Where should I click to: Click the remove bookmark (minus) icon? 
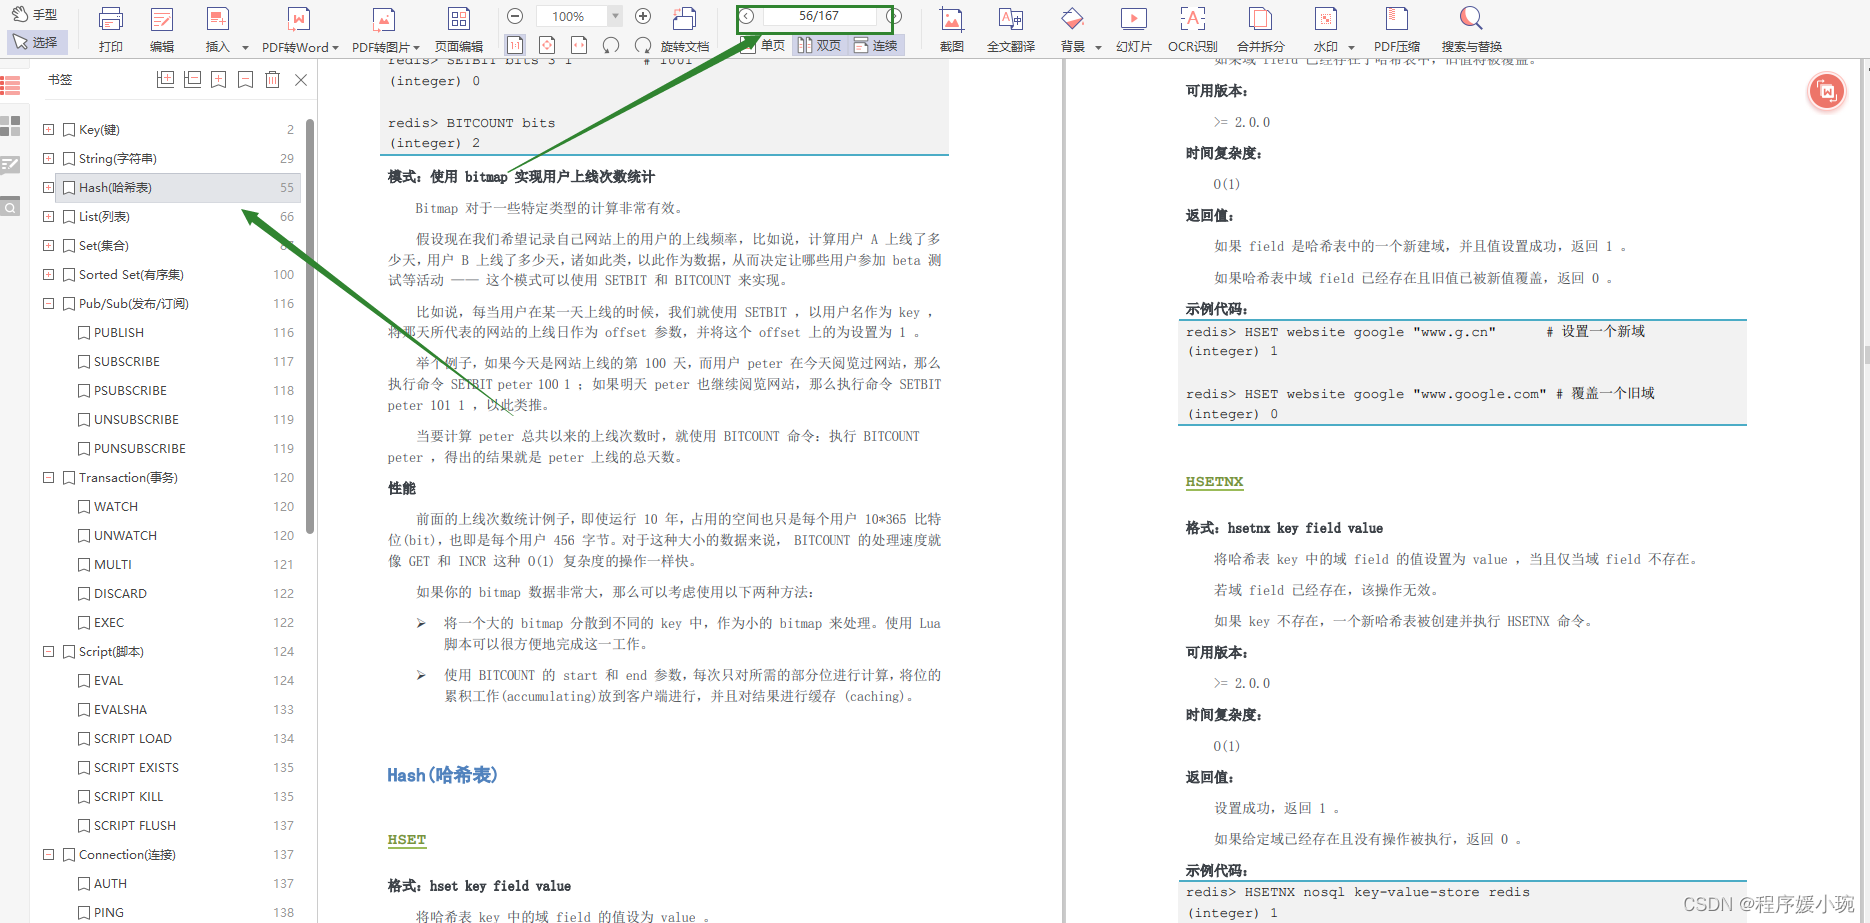[246, 79]
